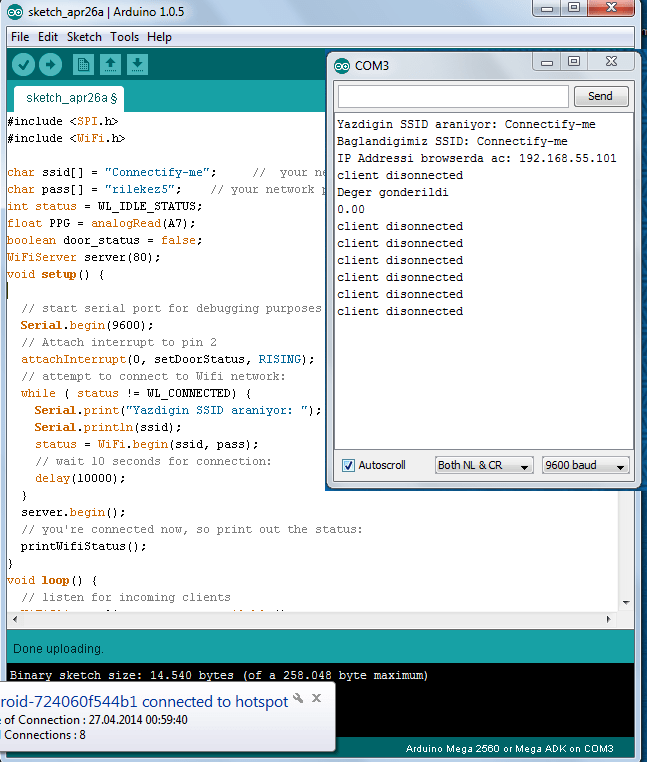Click the 'float PPG = analogRead(A7);' line
This screenshot has width=647, height=762.
click(x=101, y=223)
